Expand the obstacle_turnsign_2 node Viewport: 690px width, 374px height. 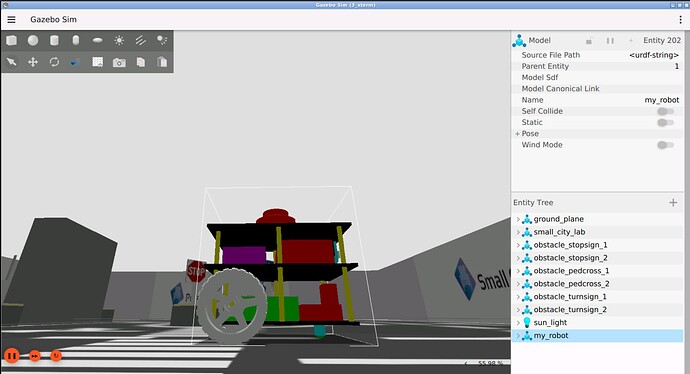point(518,310)
